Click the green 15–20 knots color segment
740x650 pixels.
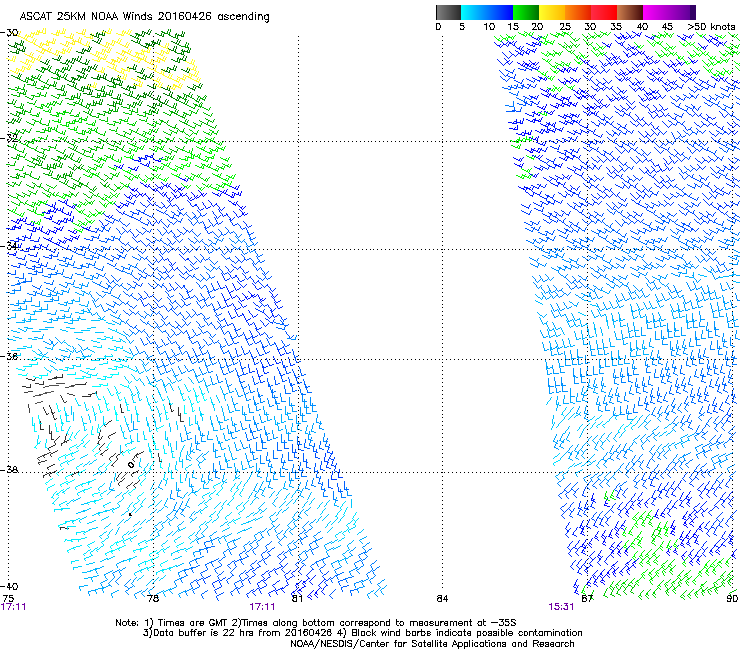(x=526, y=12)
